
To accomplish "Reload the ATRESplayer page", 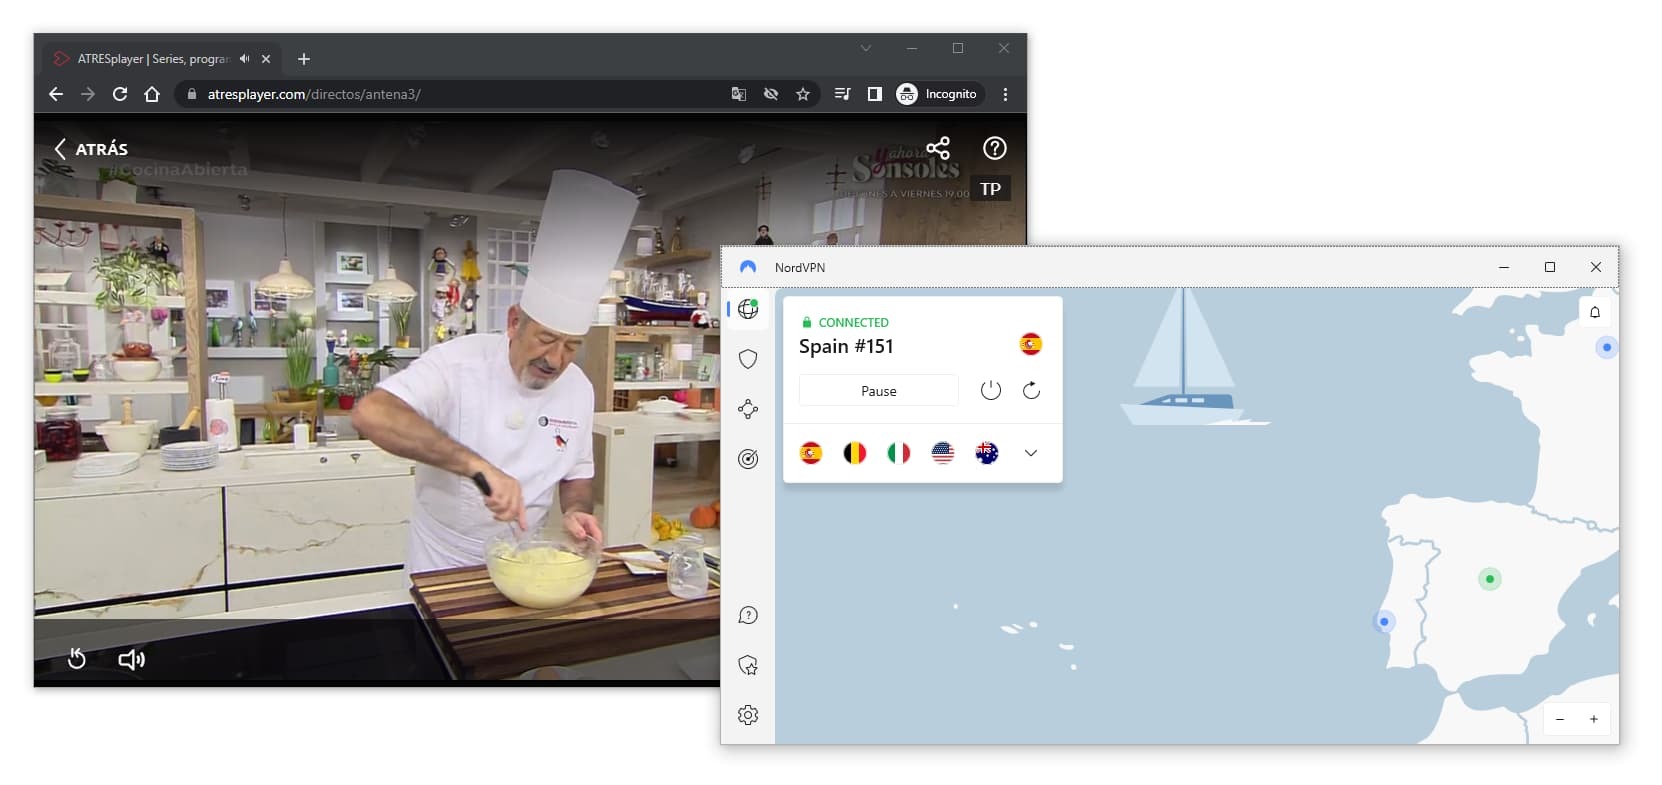I will click(x=120, y=94).
